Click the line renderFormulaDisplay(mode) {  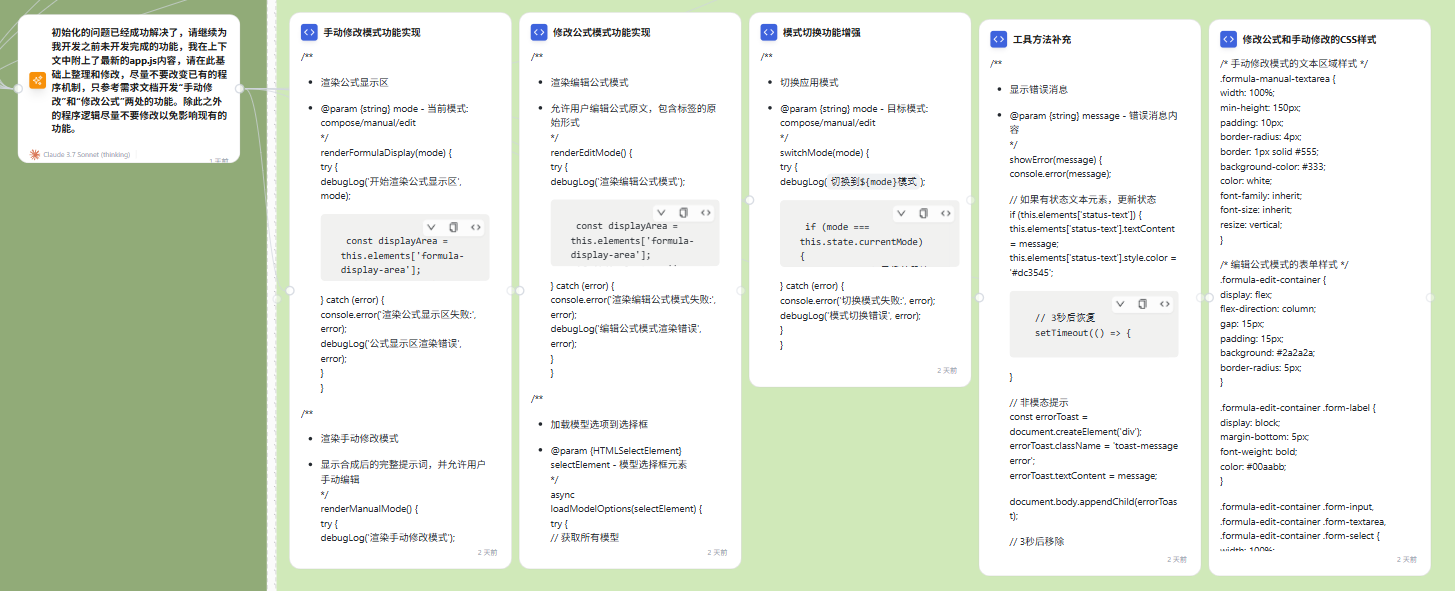(387, 153)
